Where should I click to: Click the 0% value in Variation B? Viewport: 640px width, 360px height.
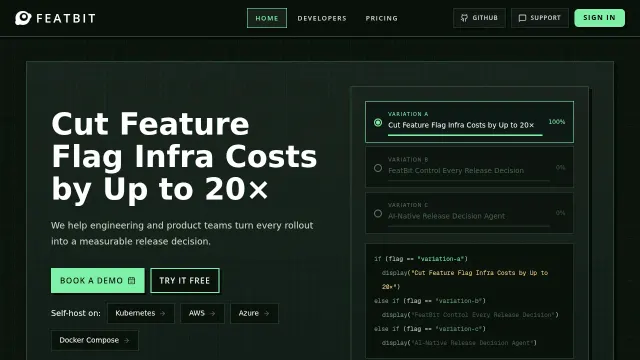(x=560, y=167)
